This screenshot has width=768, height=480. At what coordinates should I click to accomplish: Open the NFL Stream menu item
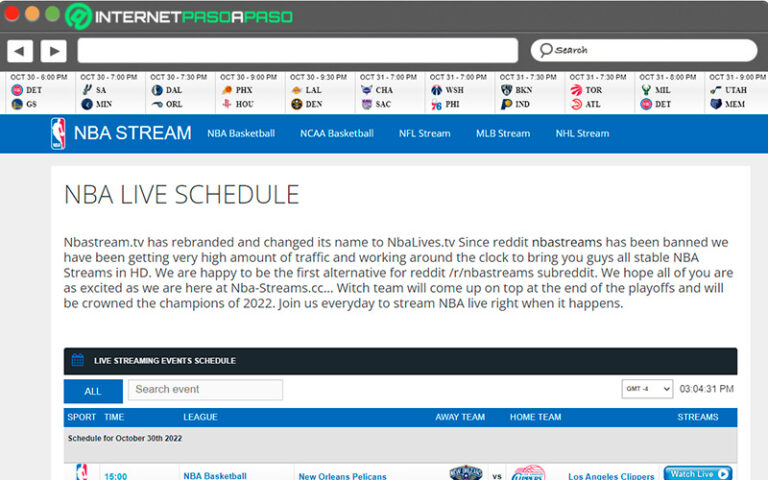[x=424, y=133]
